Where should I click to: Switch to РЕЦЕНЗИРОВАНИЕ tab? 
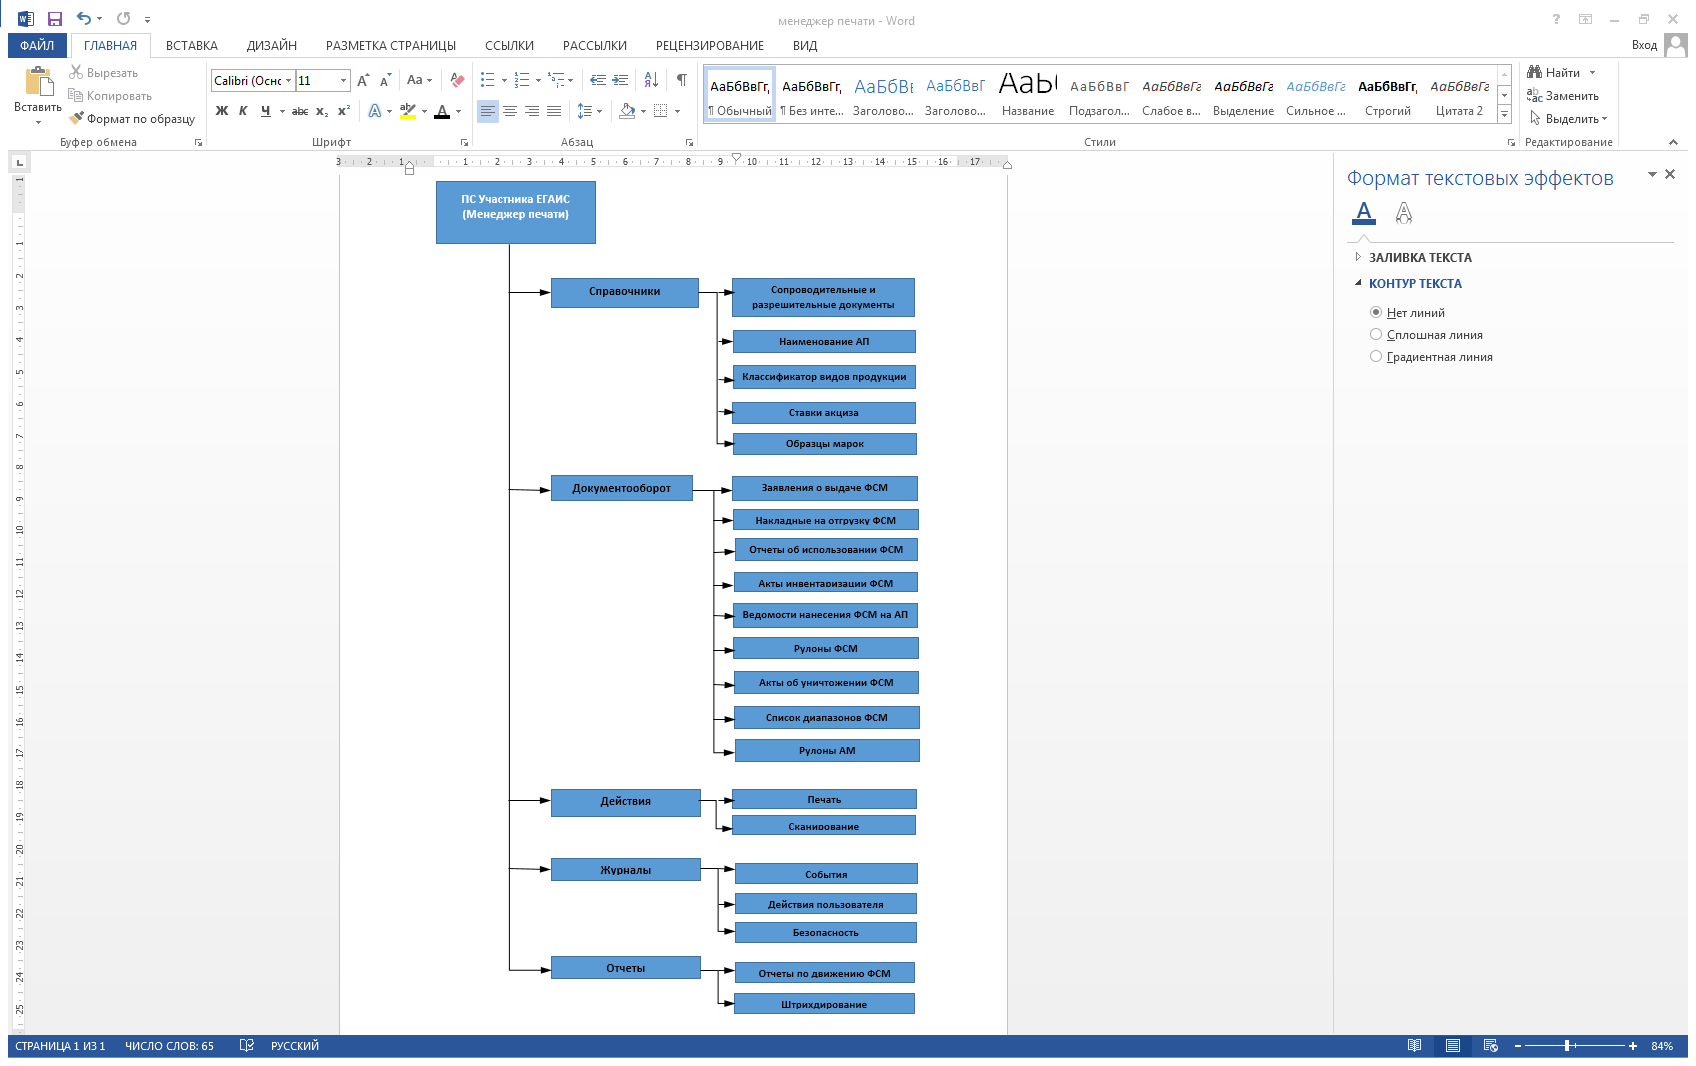pos(710,45)
